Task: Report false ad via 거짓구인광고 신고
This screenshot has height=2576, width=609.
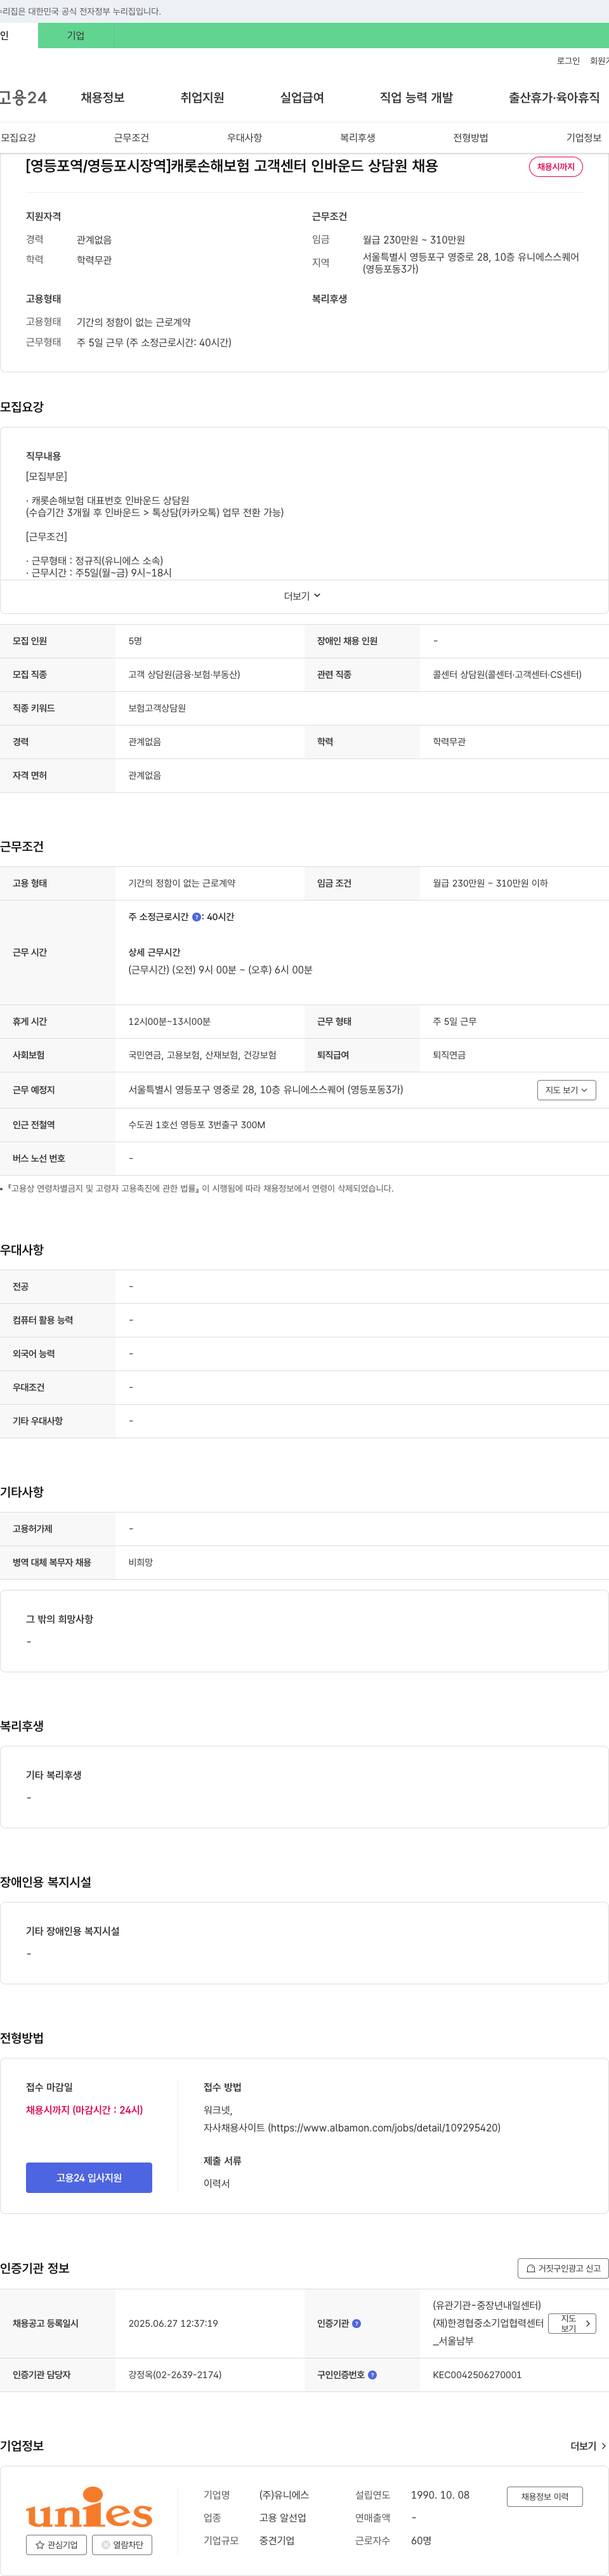Action: pyautogui.click(x=563, y=2268)
